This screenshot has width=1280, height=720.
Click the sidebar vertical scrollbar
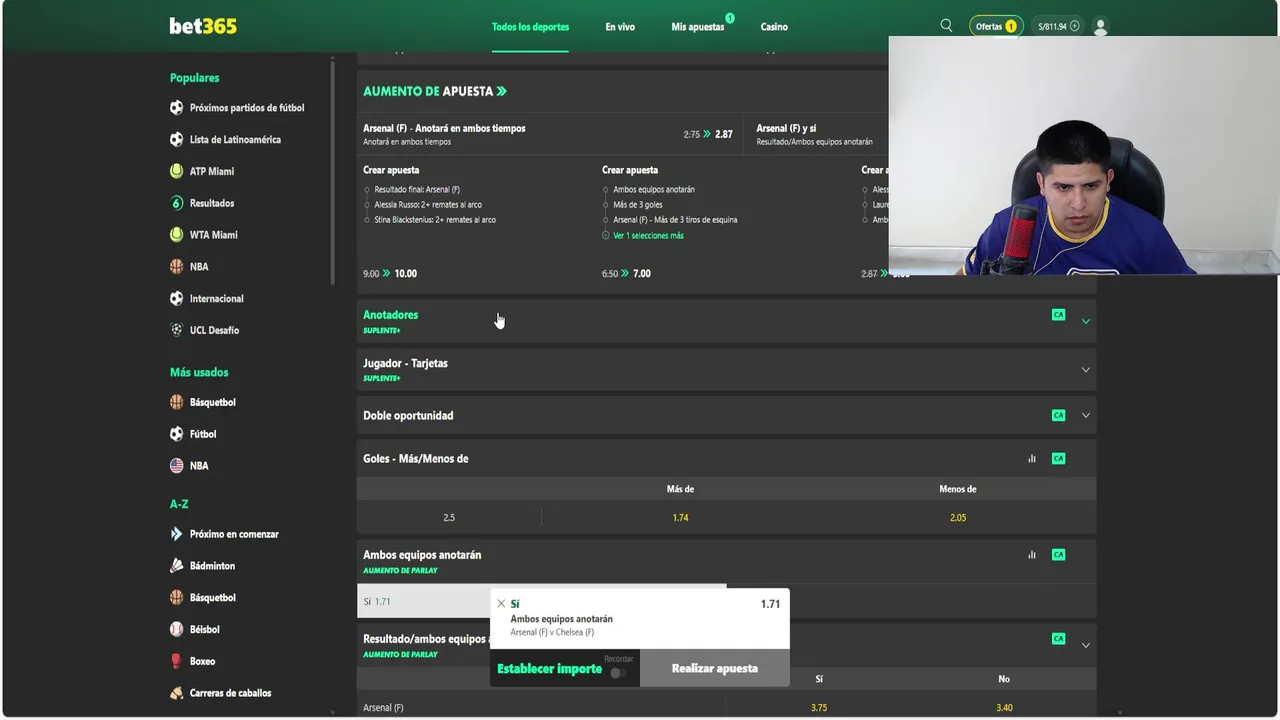pyautogui.click(x=333, y=170)
